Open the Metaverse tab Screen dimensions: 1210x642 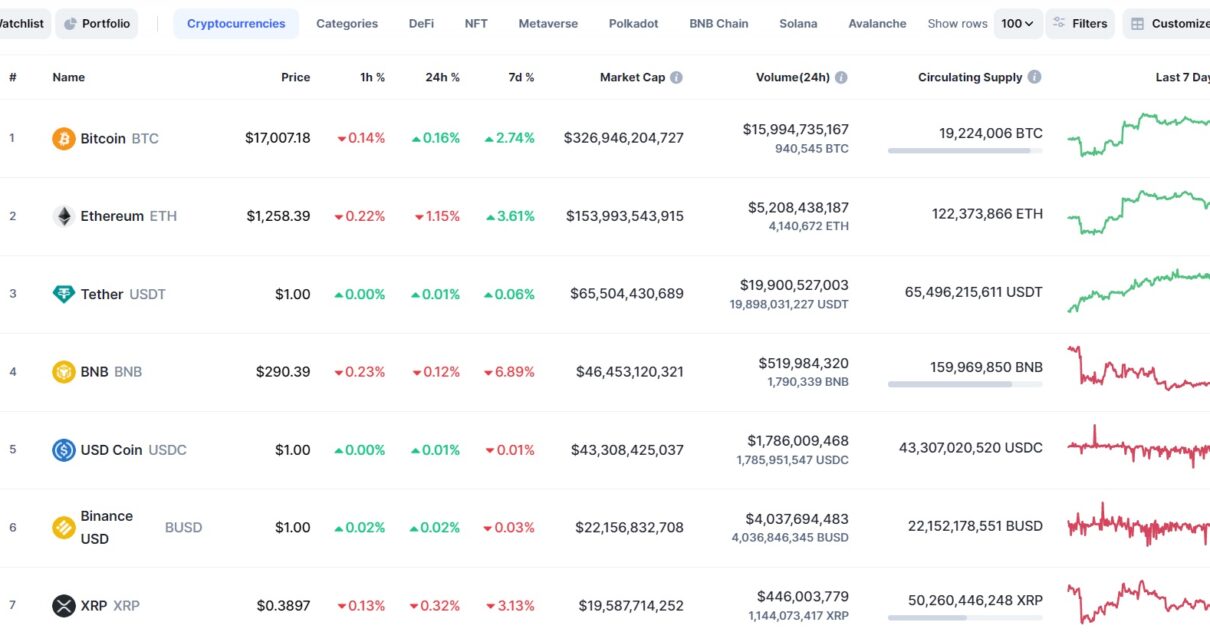[x=548, y=24]
